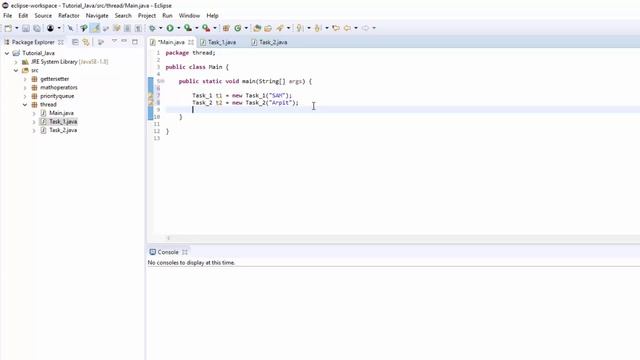The width and height of the screenshot is (640, 360).
Task: Open the Debug dropdown arrow
Action: point(160,28)
